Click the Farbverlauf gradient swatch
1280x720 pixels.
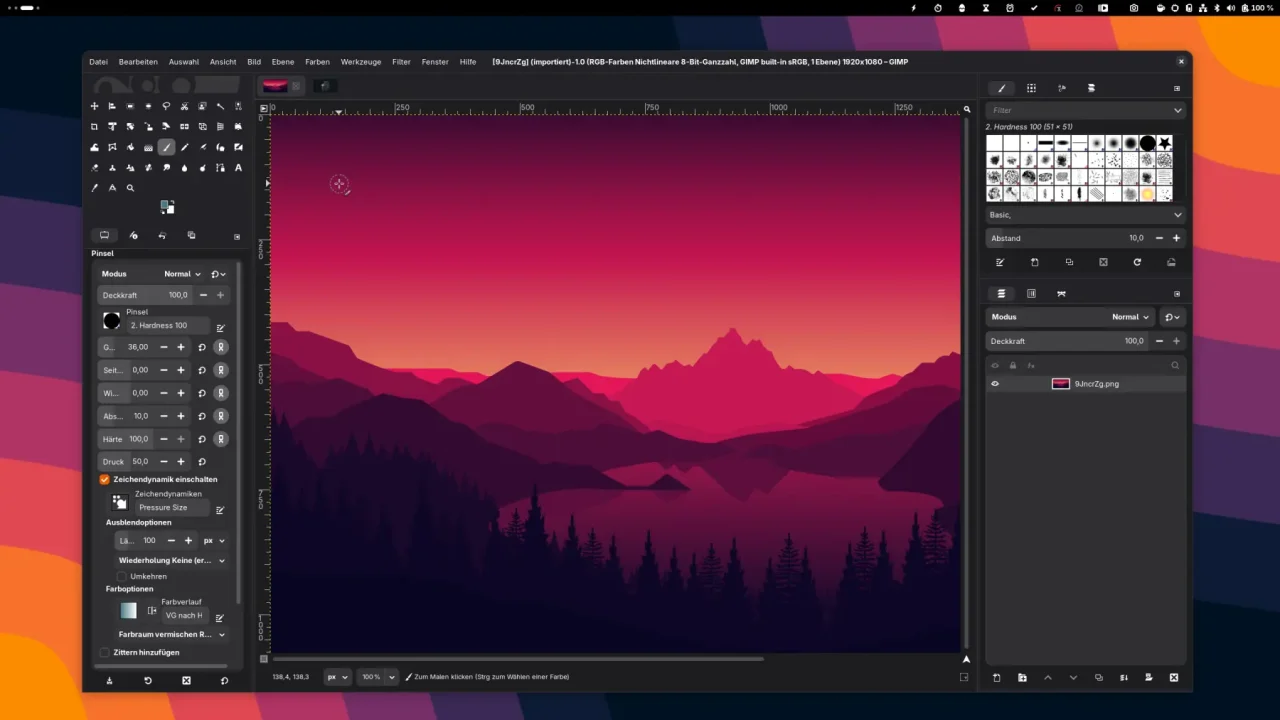(x=128, y=610)
